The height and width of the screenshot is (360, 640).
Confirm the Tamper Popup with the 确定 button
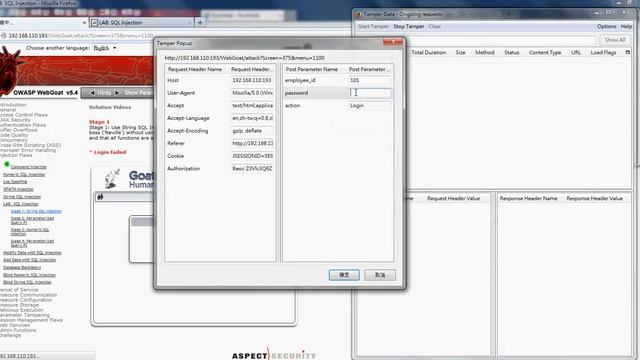pos(344,275)
